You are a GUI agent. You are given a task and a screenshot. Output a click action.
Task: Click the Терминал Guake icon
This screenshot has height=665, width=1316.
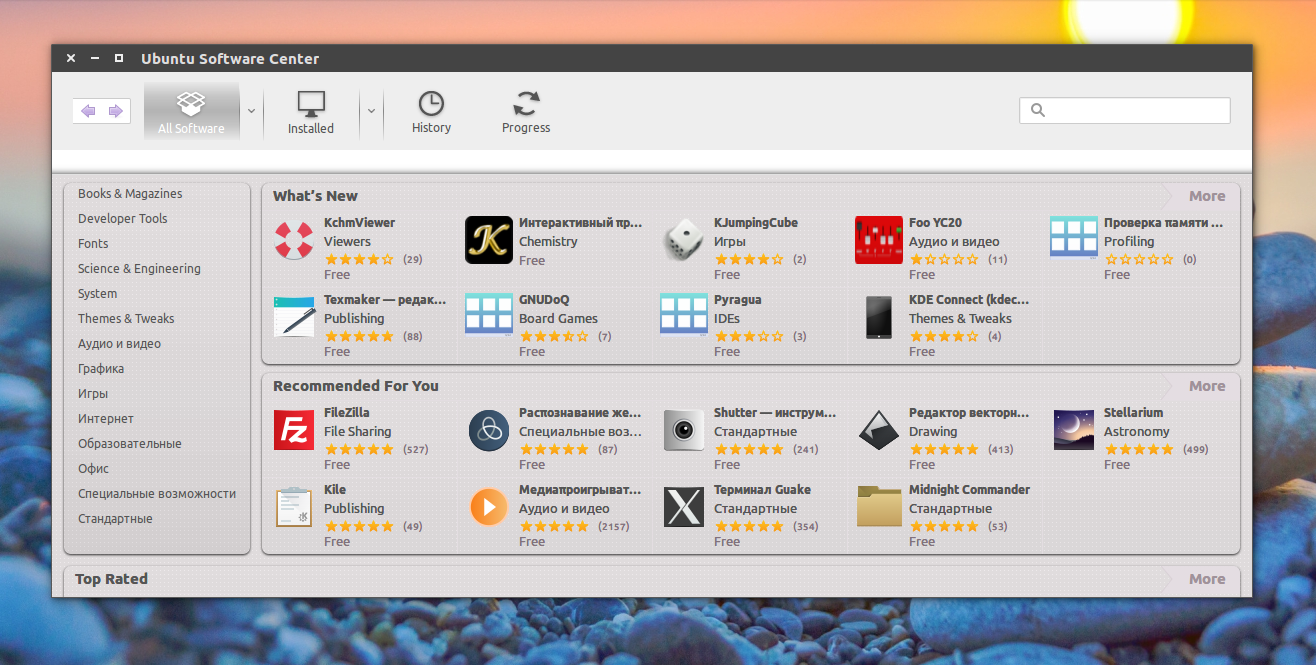pyautogui.click(x=683, y=507)
